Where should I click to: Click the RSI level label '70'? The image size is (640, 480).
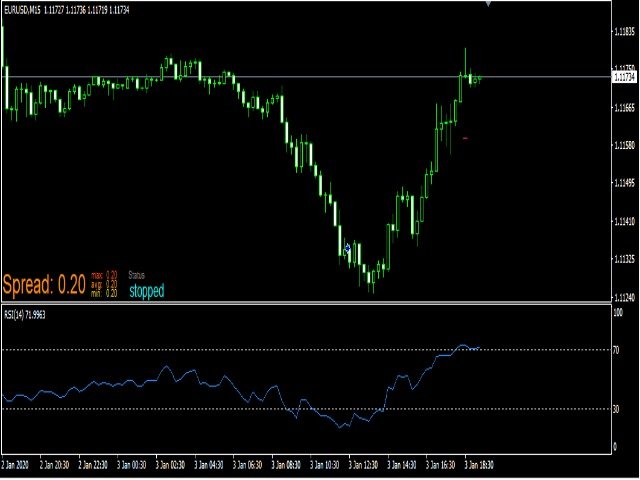616,350
